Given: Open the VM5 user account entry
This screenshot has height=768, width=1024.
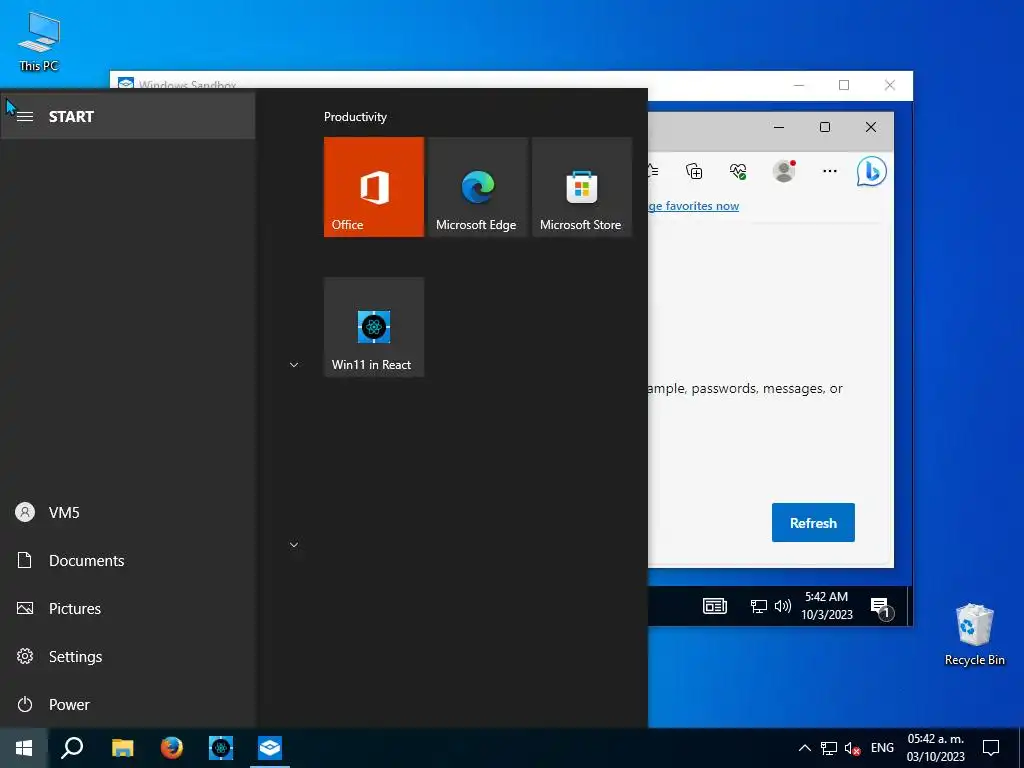Looking at the screenshot, I should pyautogui.click(x=128, y=513).
